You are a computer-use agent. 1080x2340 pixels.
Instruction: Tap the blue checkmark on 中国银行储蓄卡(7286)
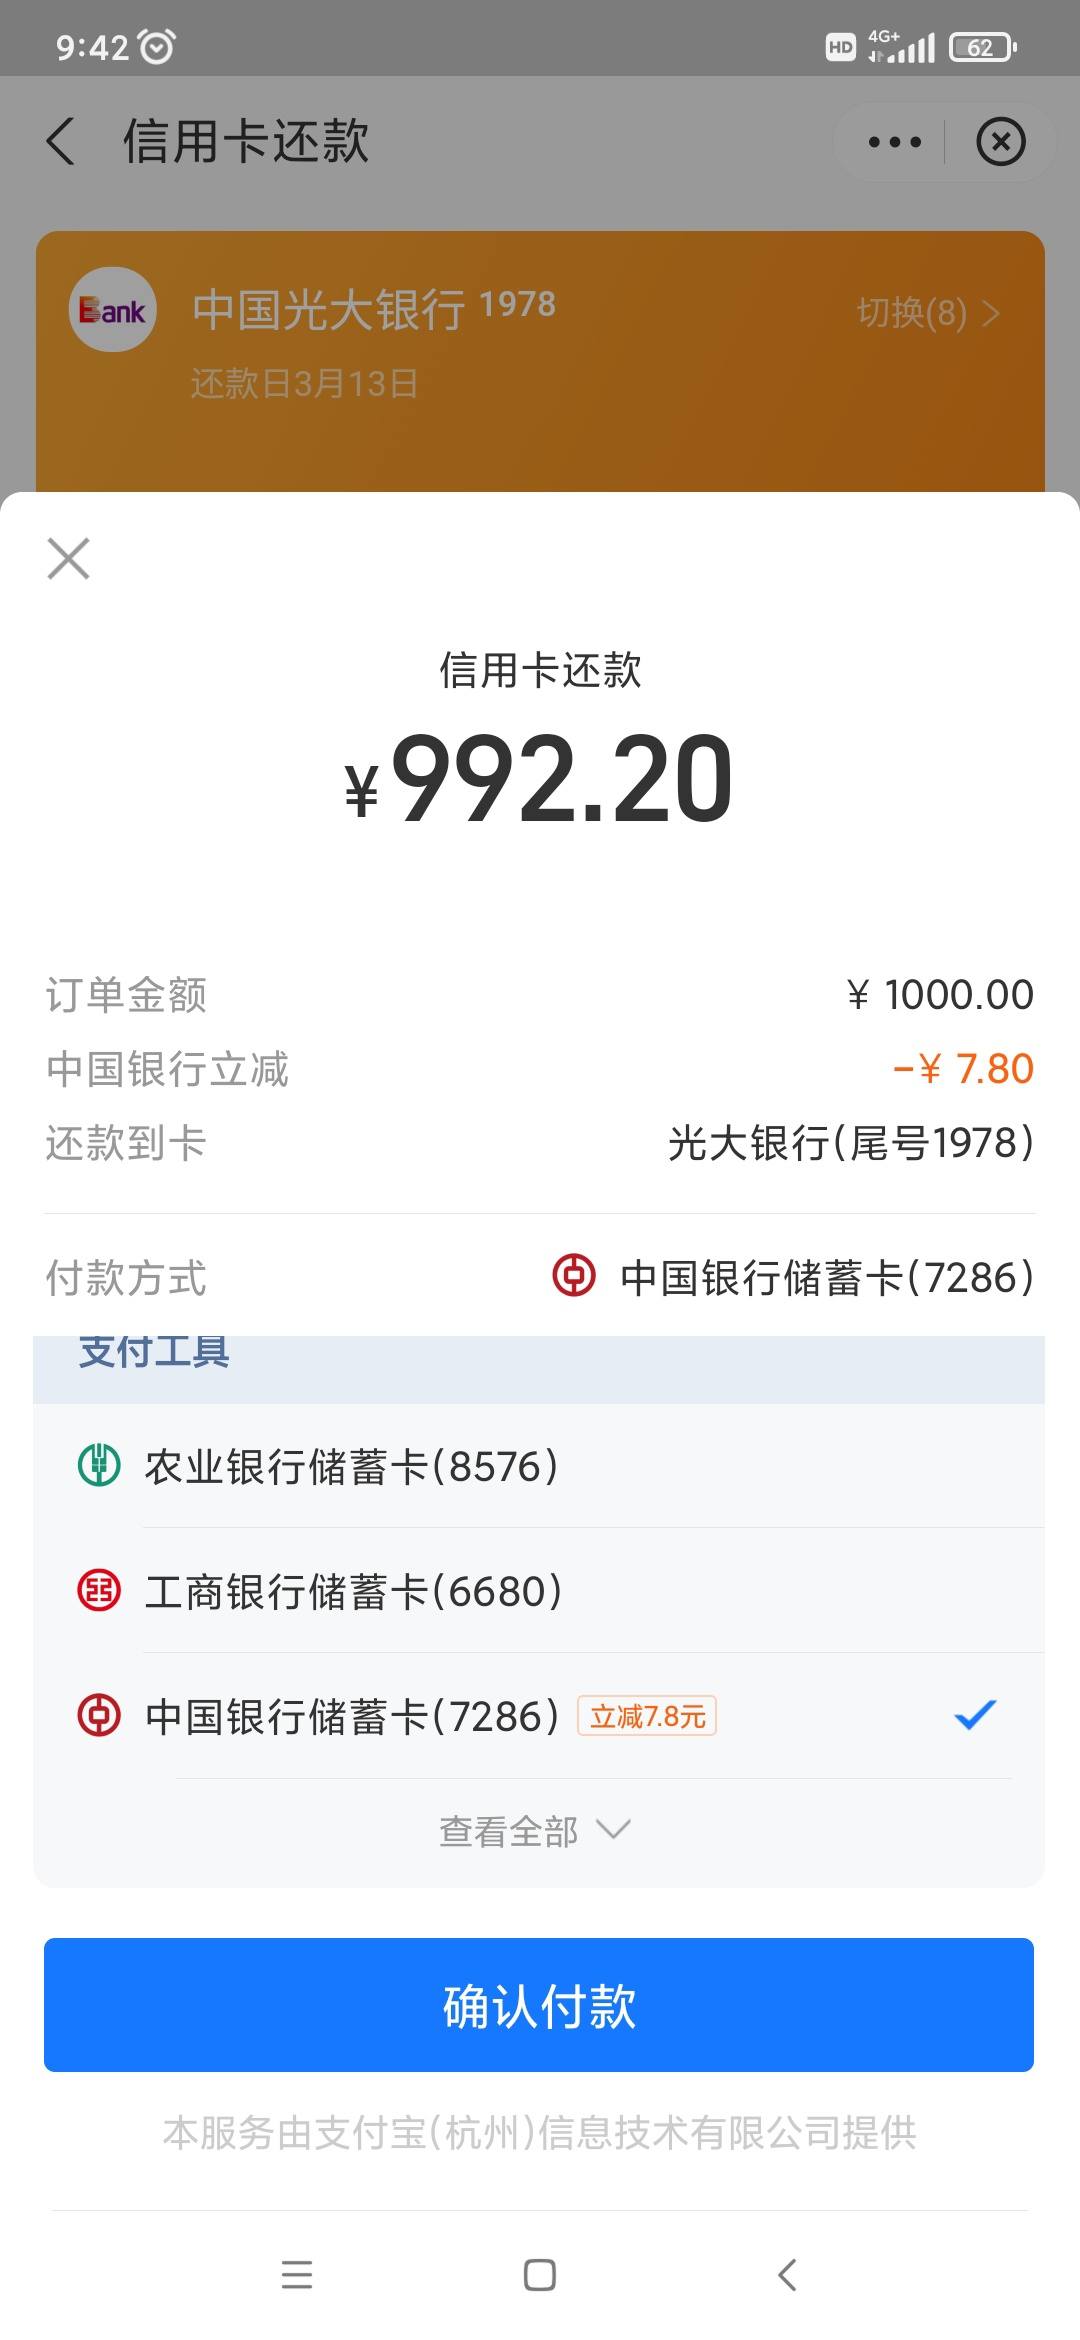click(975, 1715)
